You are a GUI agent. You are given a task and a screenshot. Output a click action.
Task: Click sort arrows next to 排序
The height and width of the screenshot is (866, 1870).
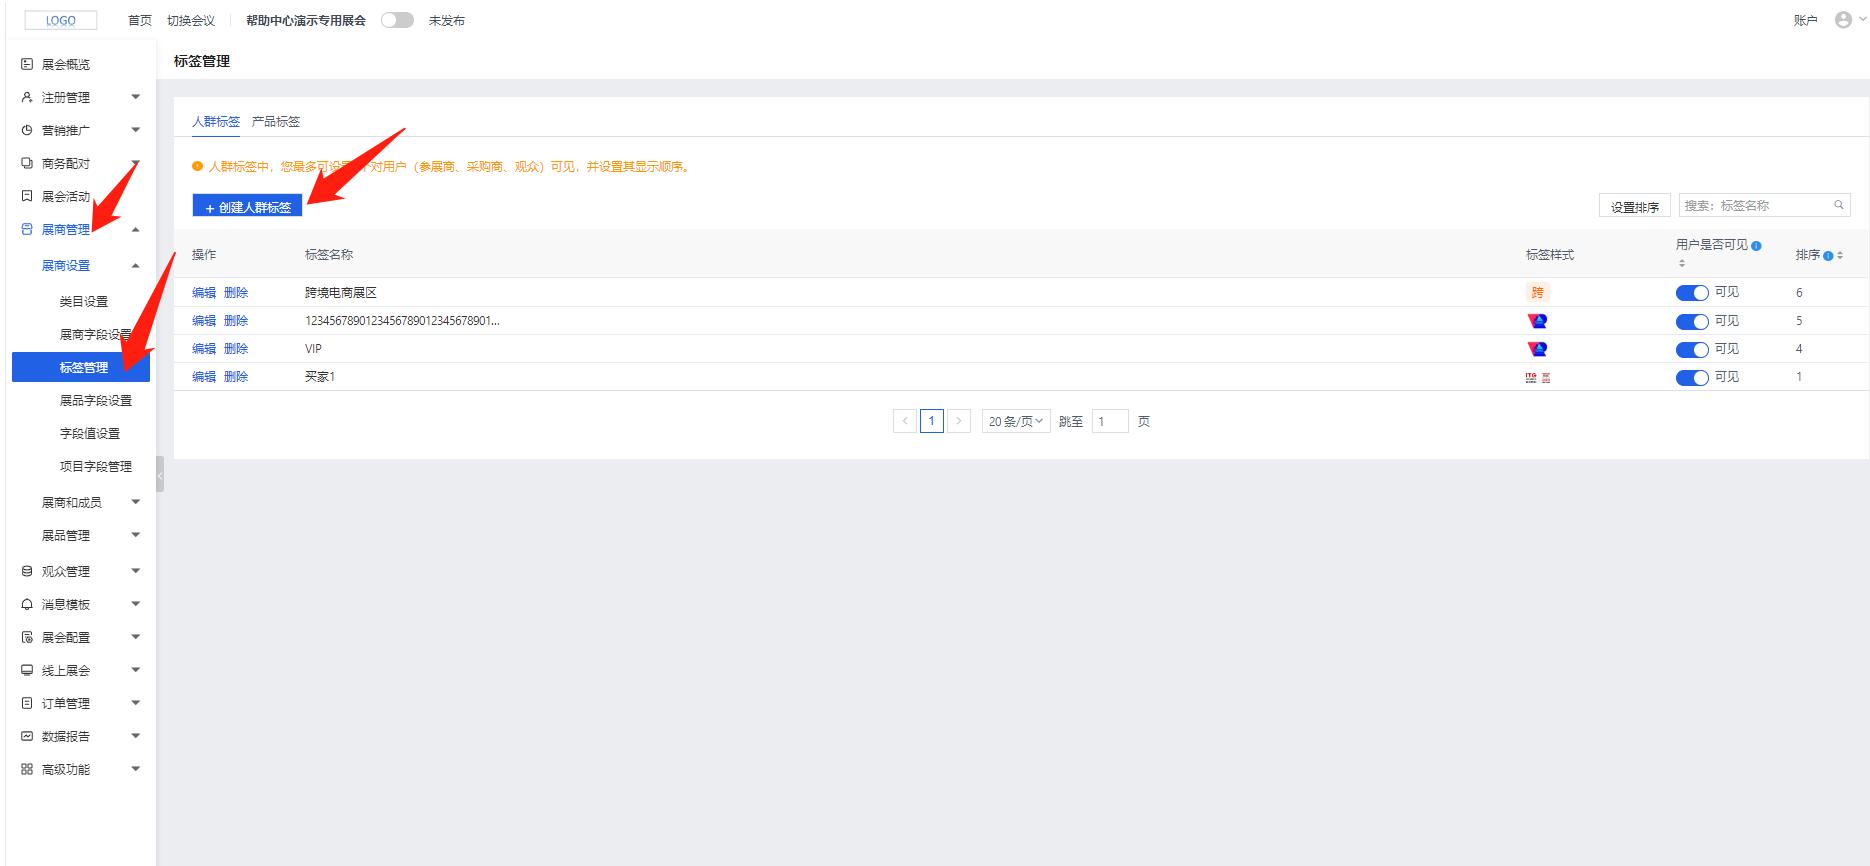coord(1840,256)
